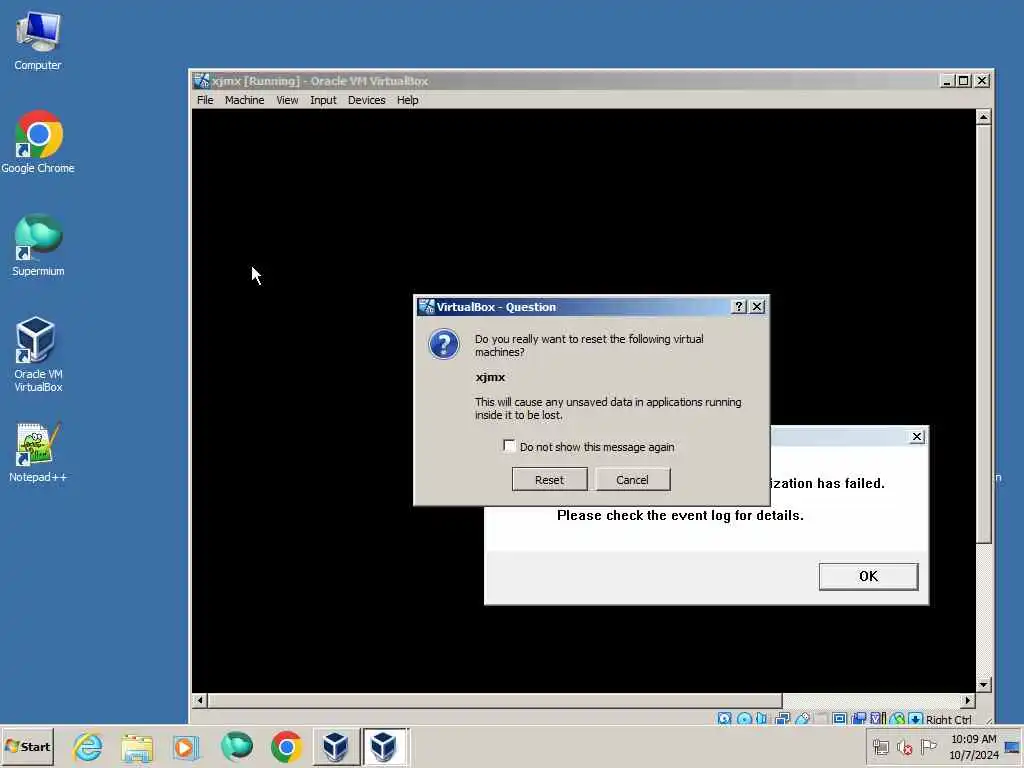Viewport: 1024px width, 768px height.
Task: Open the Supermium desktop shortcut
Action: pos(38,246)
